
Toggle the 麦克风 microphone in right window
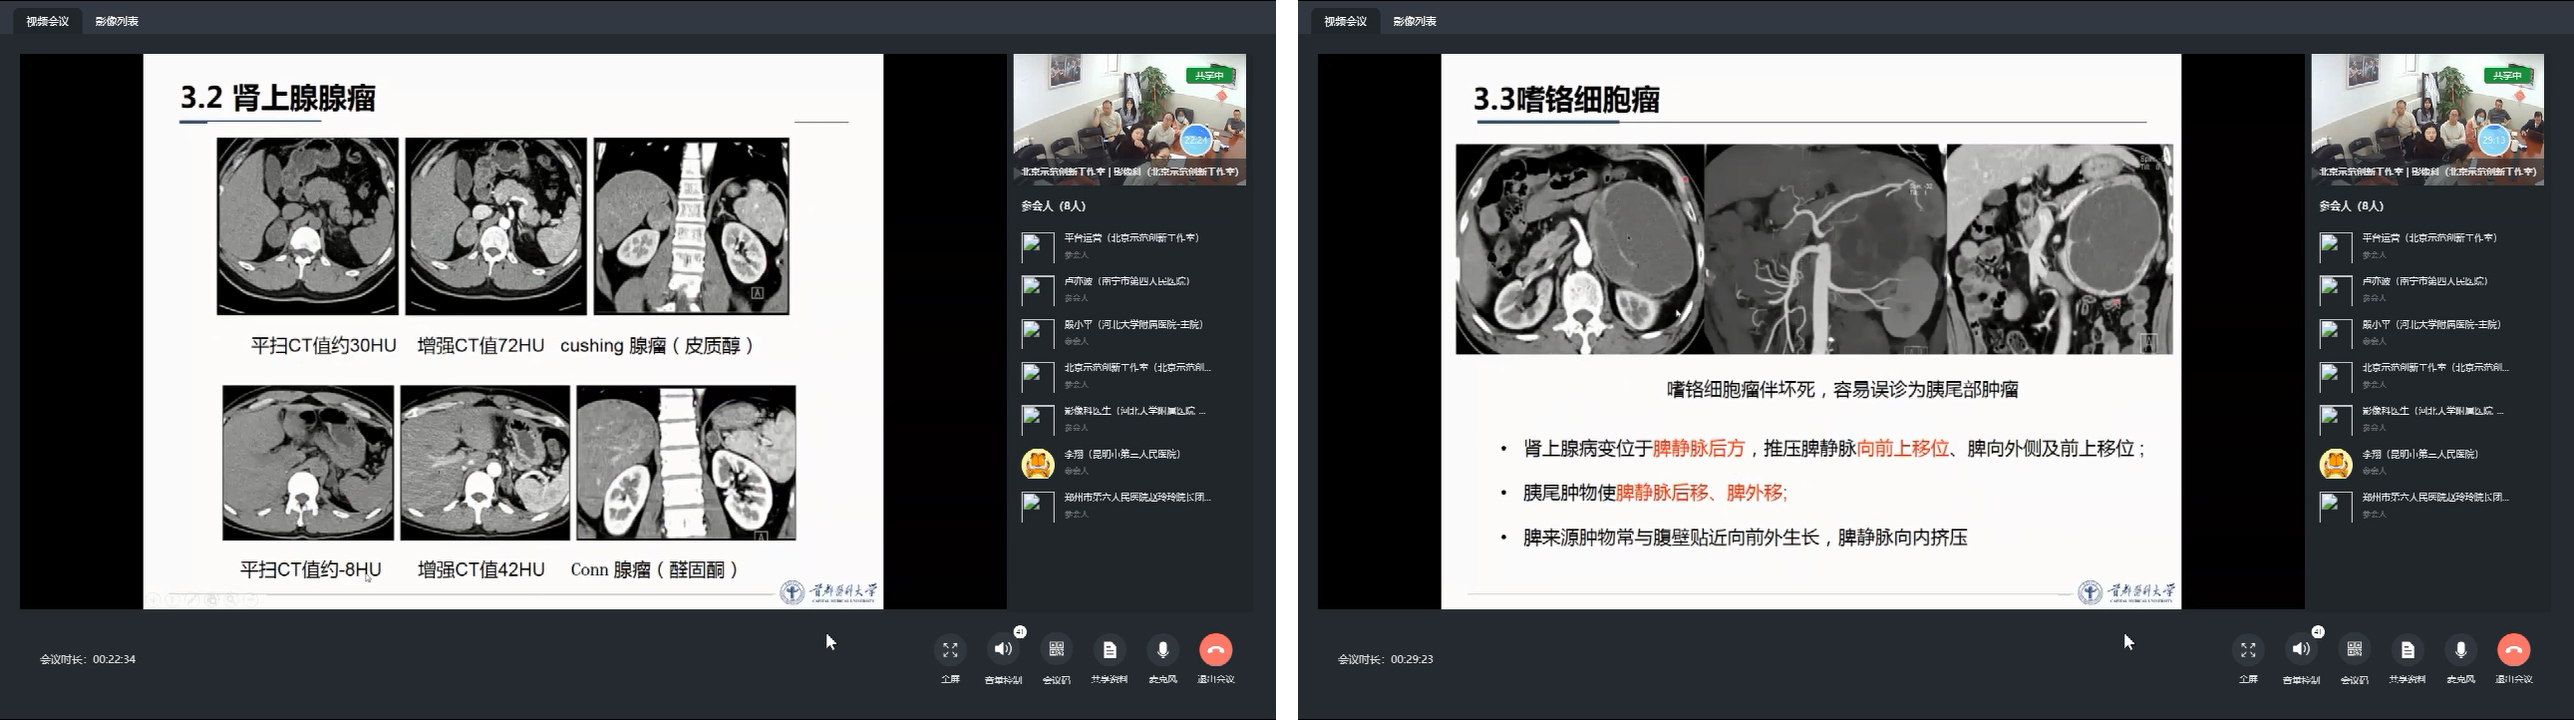2460,650
